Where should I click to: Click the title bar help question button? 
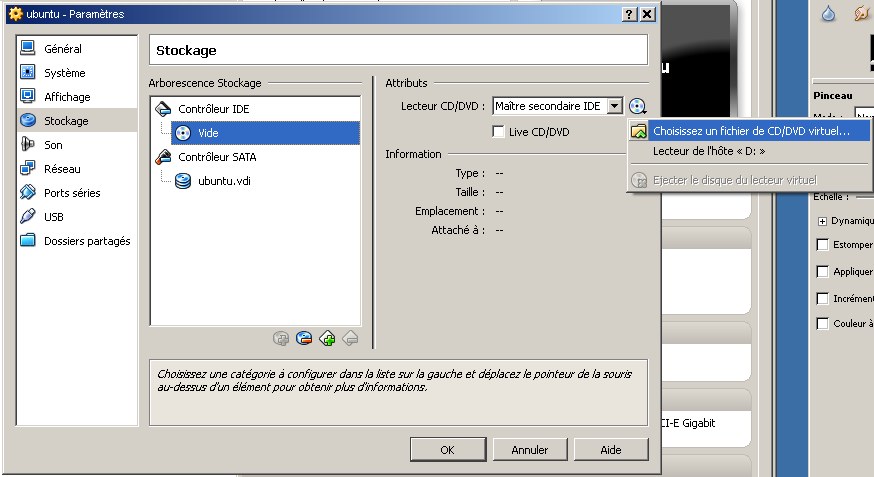pyautogui.click(x=629, y=14)
